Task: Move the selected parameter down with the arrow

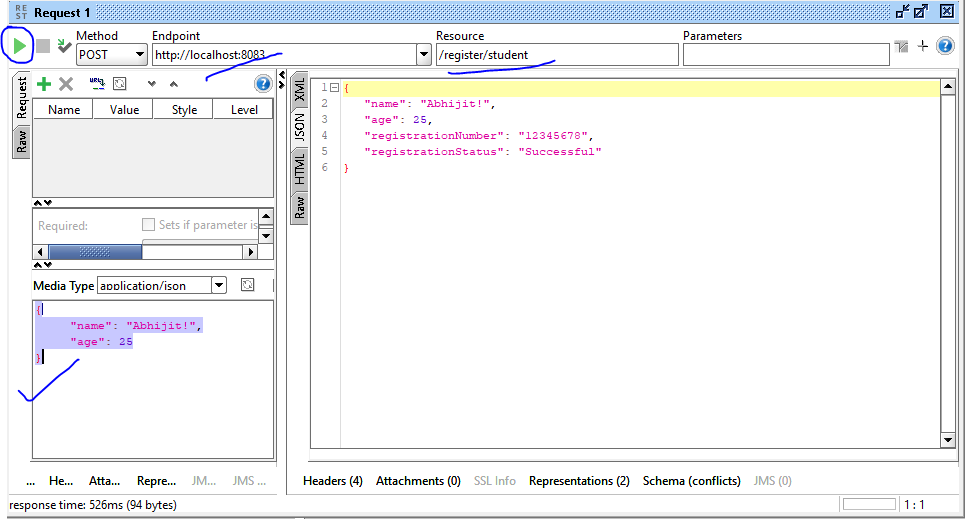Action: 152,85
